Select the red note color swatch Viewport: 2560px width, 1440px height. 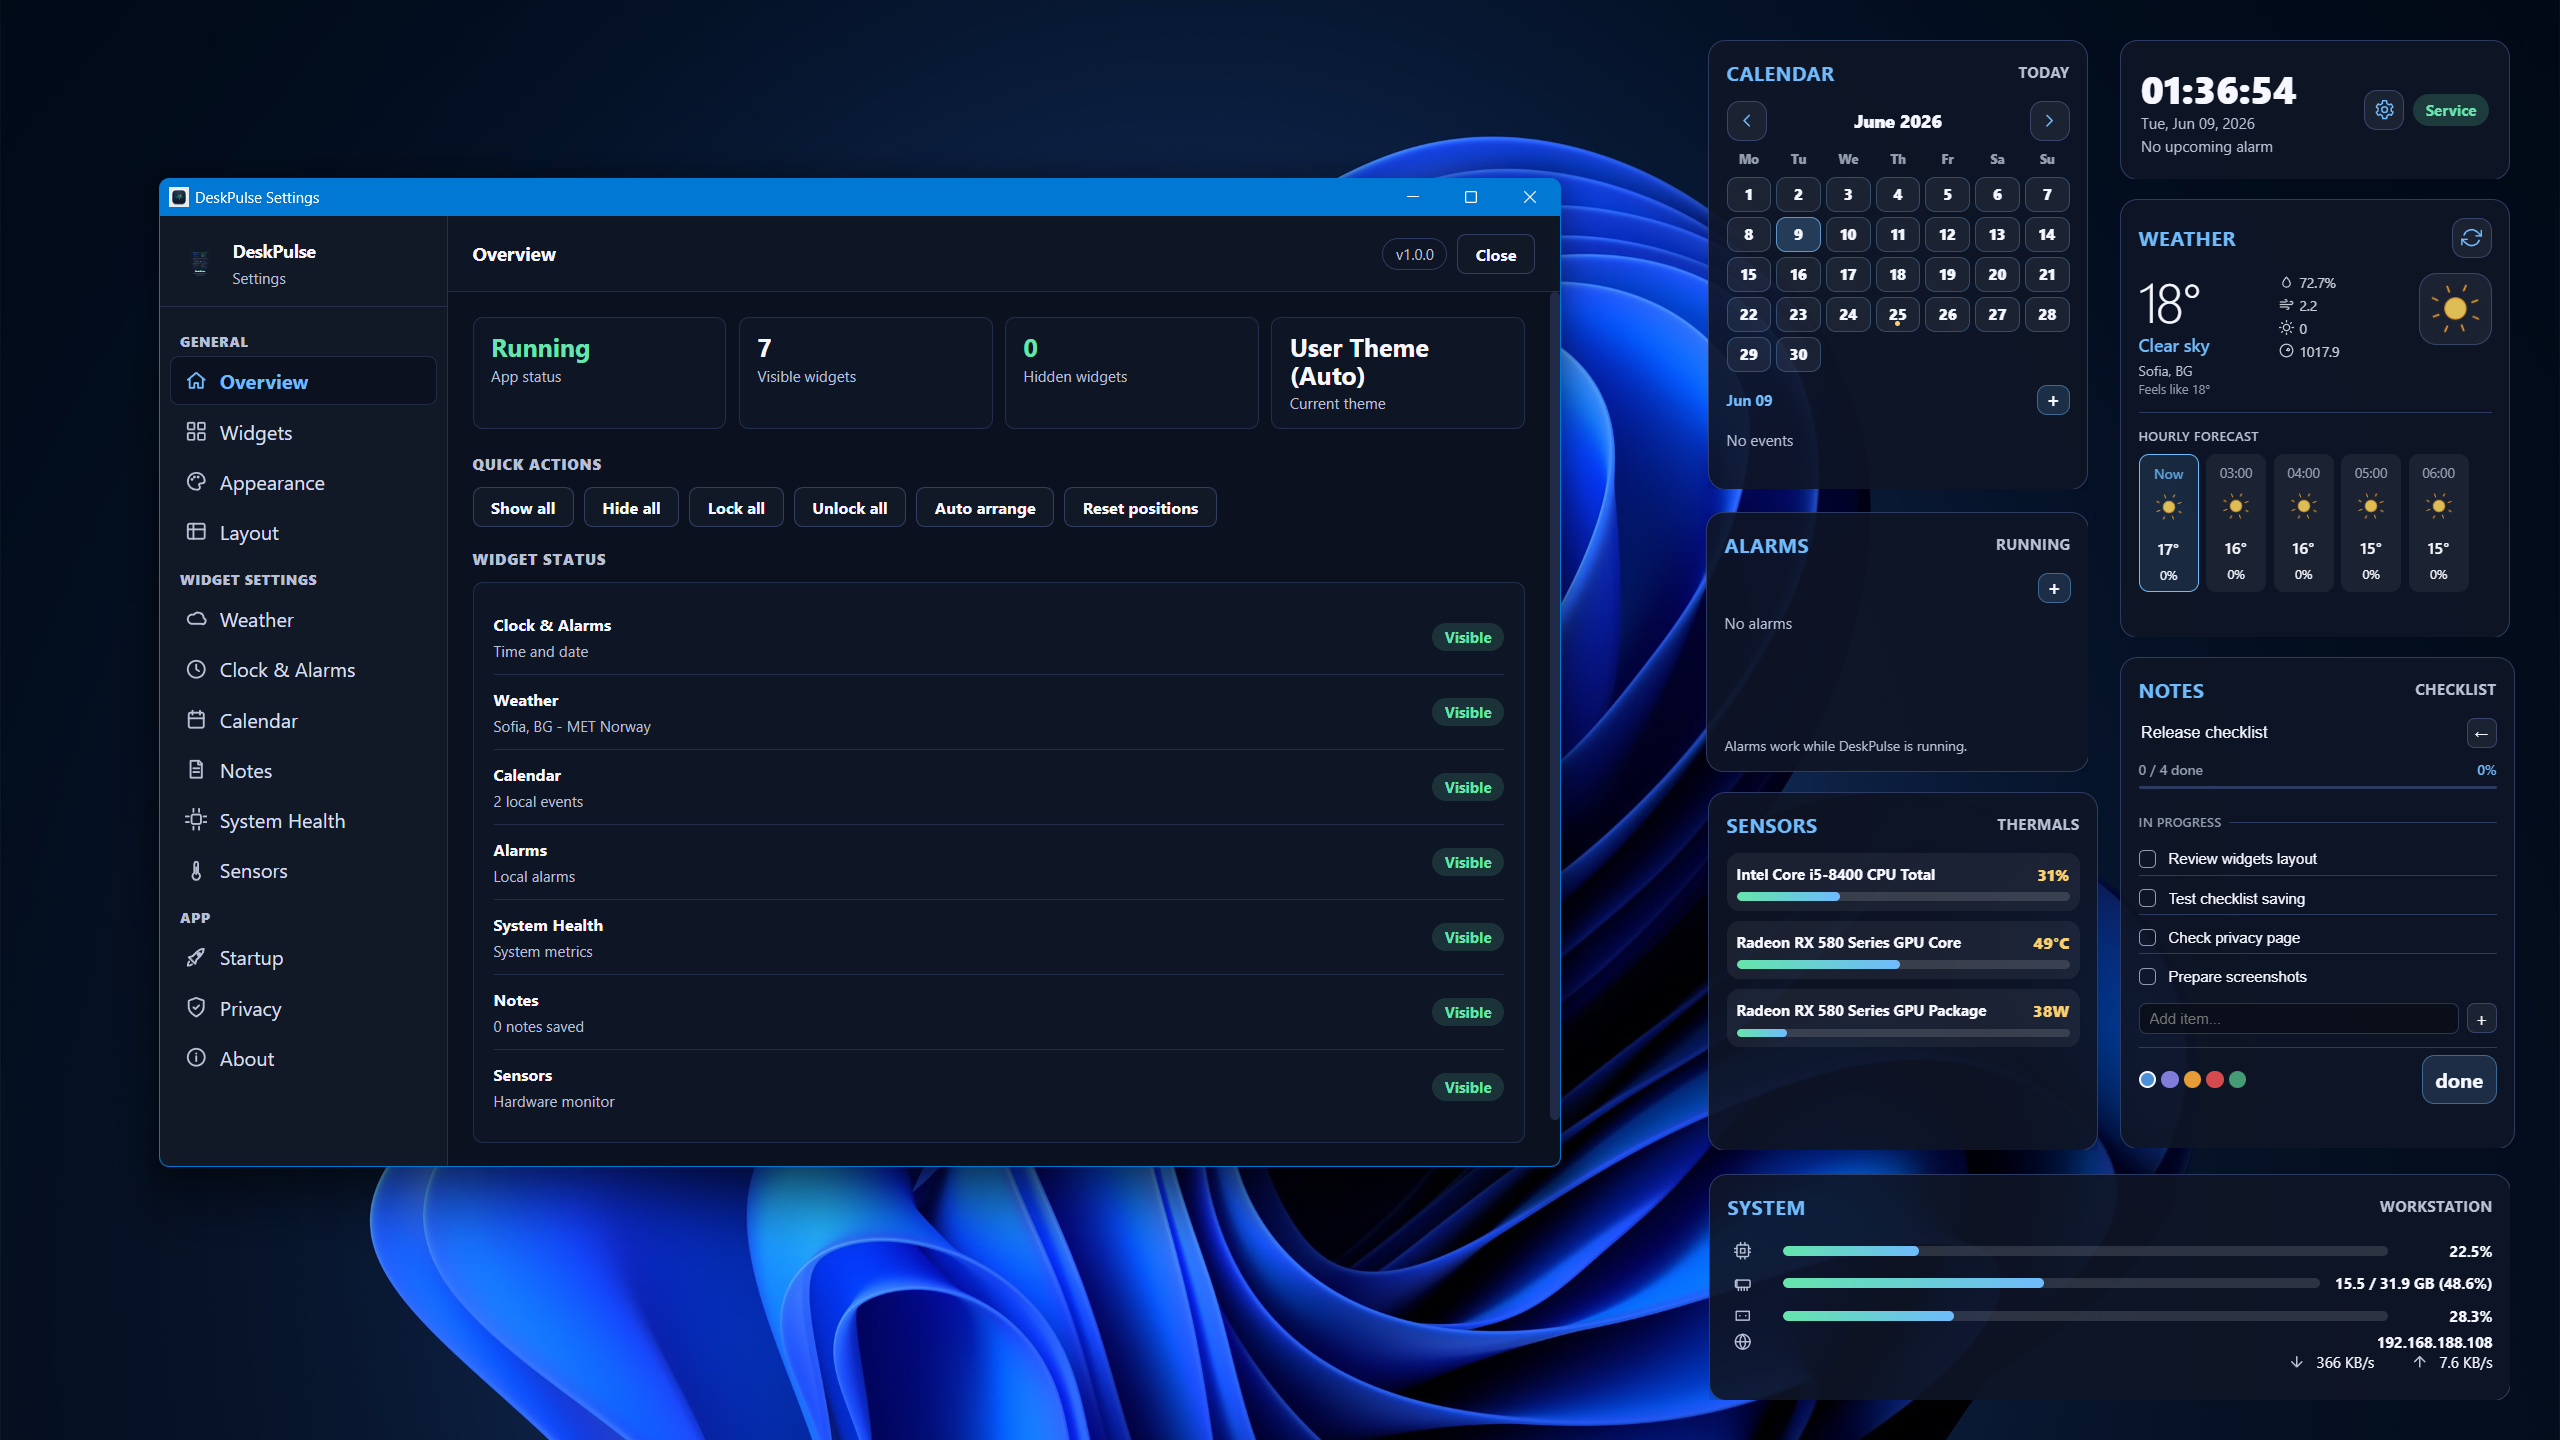2215,1079
